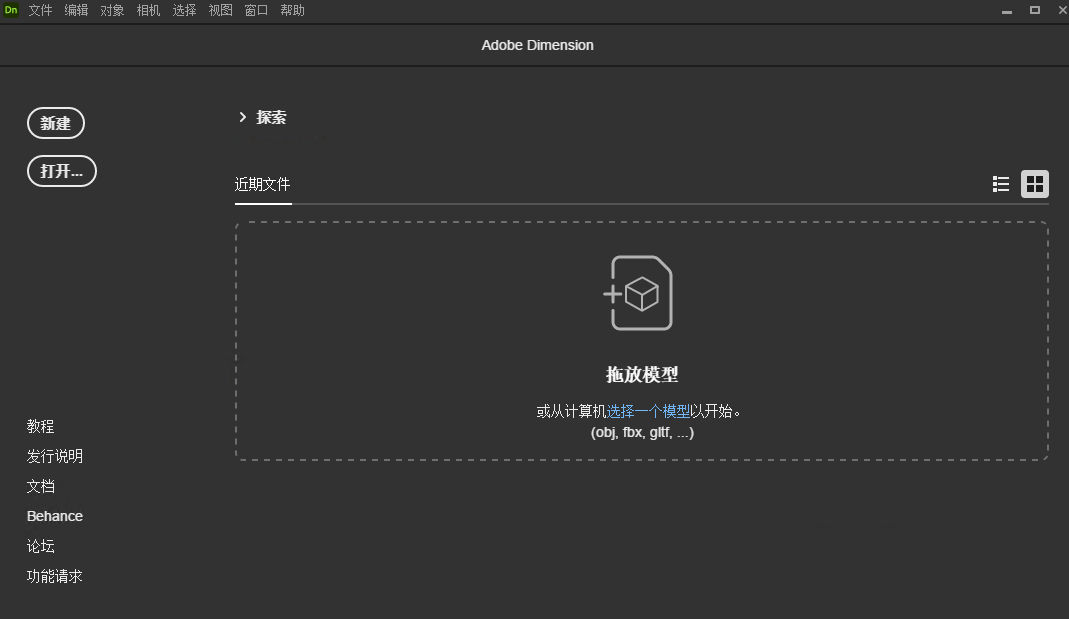Maximize the Adobe Dimension window
The width and height of the screenshot is (1069, 619).
[x=1035, y=10]
